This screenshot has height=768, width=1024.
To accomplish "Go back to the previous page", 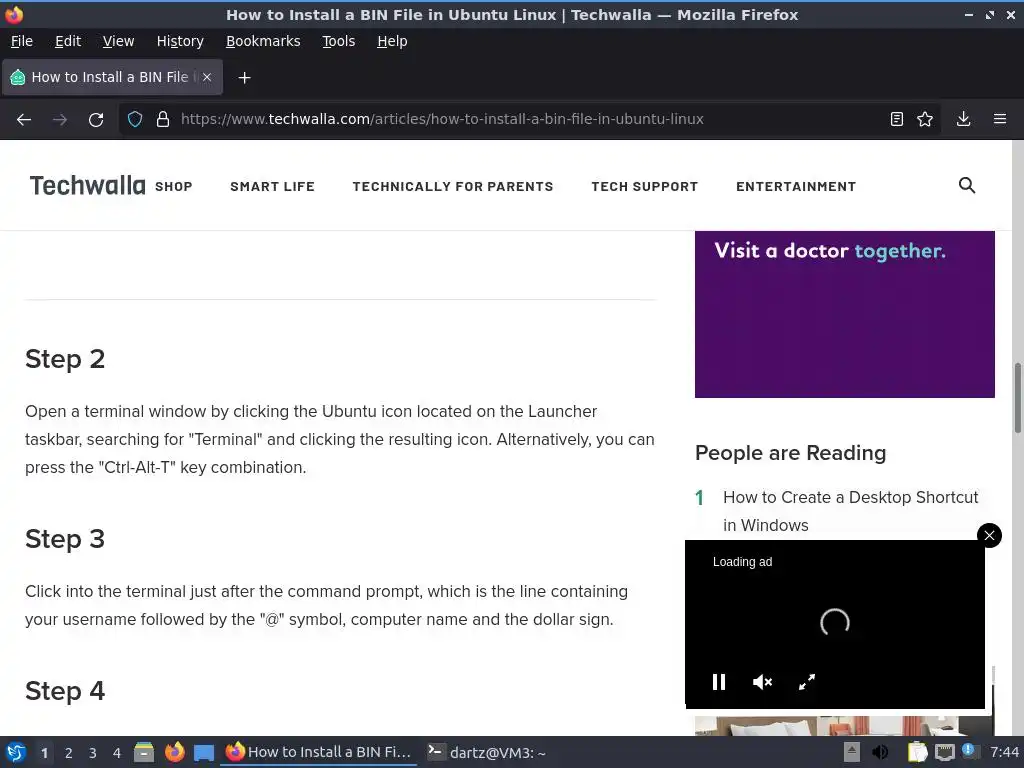I will [24, 120].
